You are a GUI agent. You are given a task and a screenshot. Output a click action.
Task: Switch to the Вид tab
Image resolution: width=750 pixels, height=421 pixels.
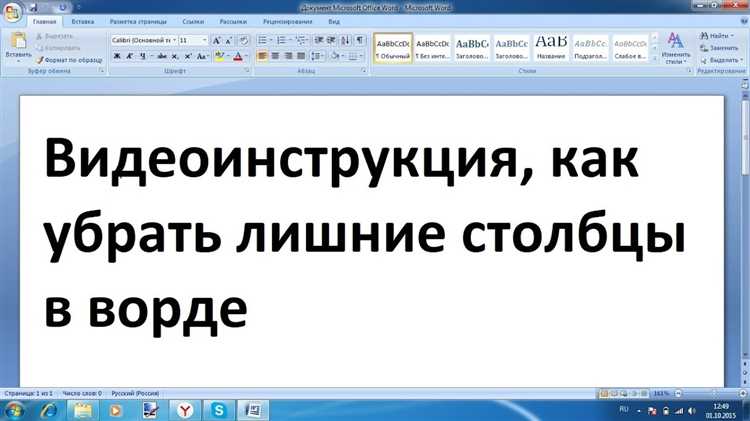pos(334,22)
